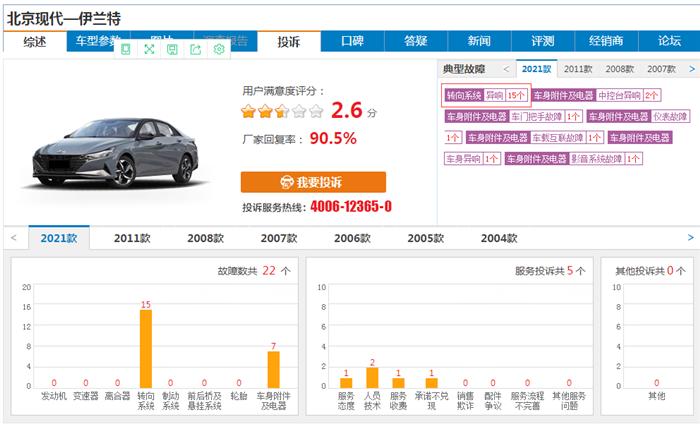Click the headset icon on 我要投诉 button
The width and height of the screenshot is (700, 426).
point(287,182)
